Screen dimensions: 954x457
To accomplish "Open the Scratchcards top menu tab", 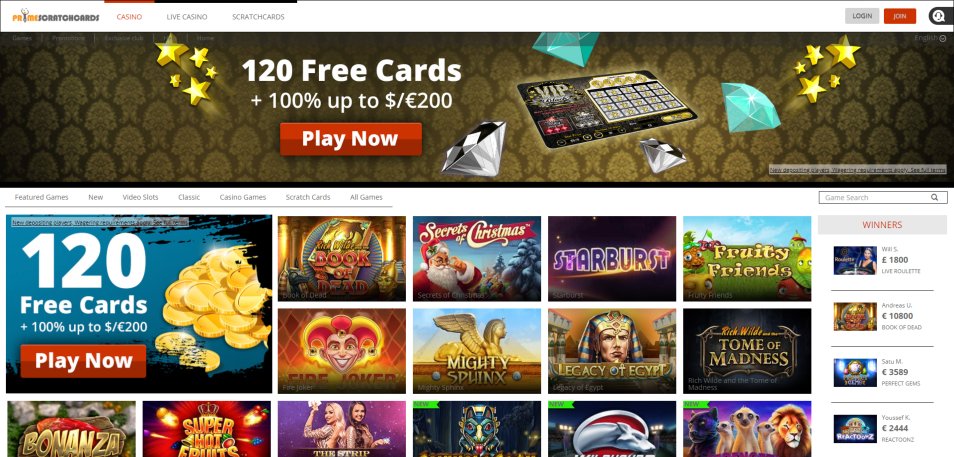I will 258,16.
